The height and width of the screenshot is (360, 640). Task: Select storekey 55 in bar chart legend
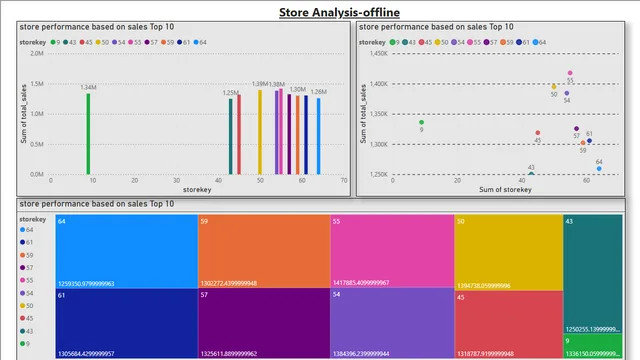(135, 42)
